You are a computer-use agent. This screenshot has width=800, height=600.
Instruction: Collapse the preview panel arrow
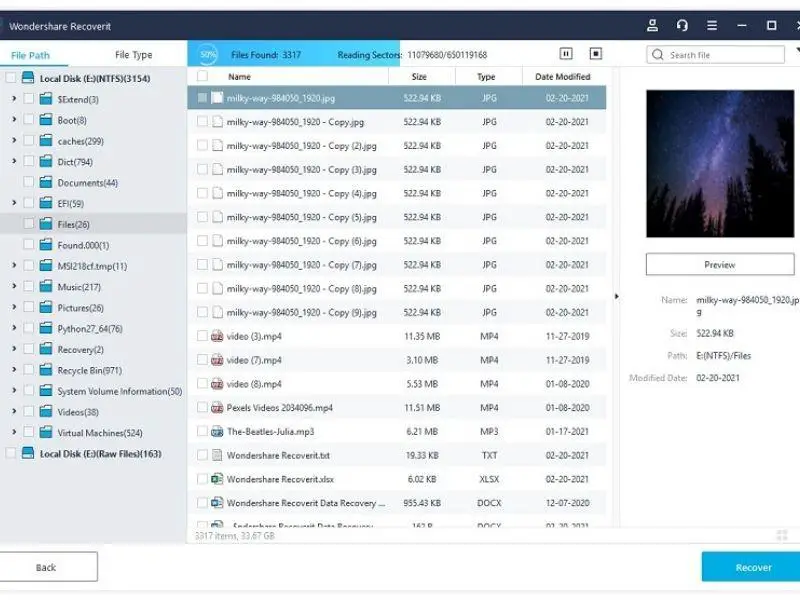coord(616,296)
